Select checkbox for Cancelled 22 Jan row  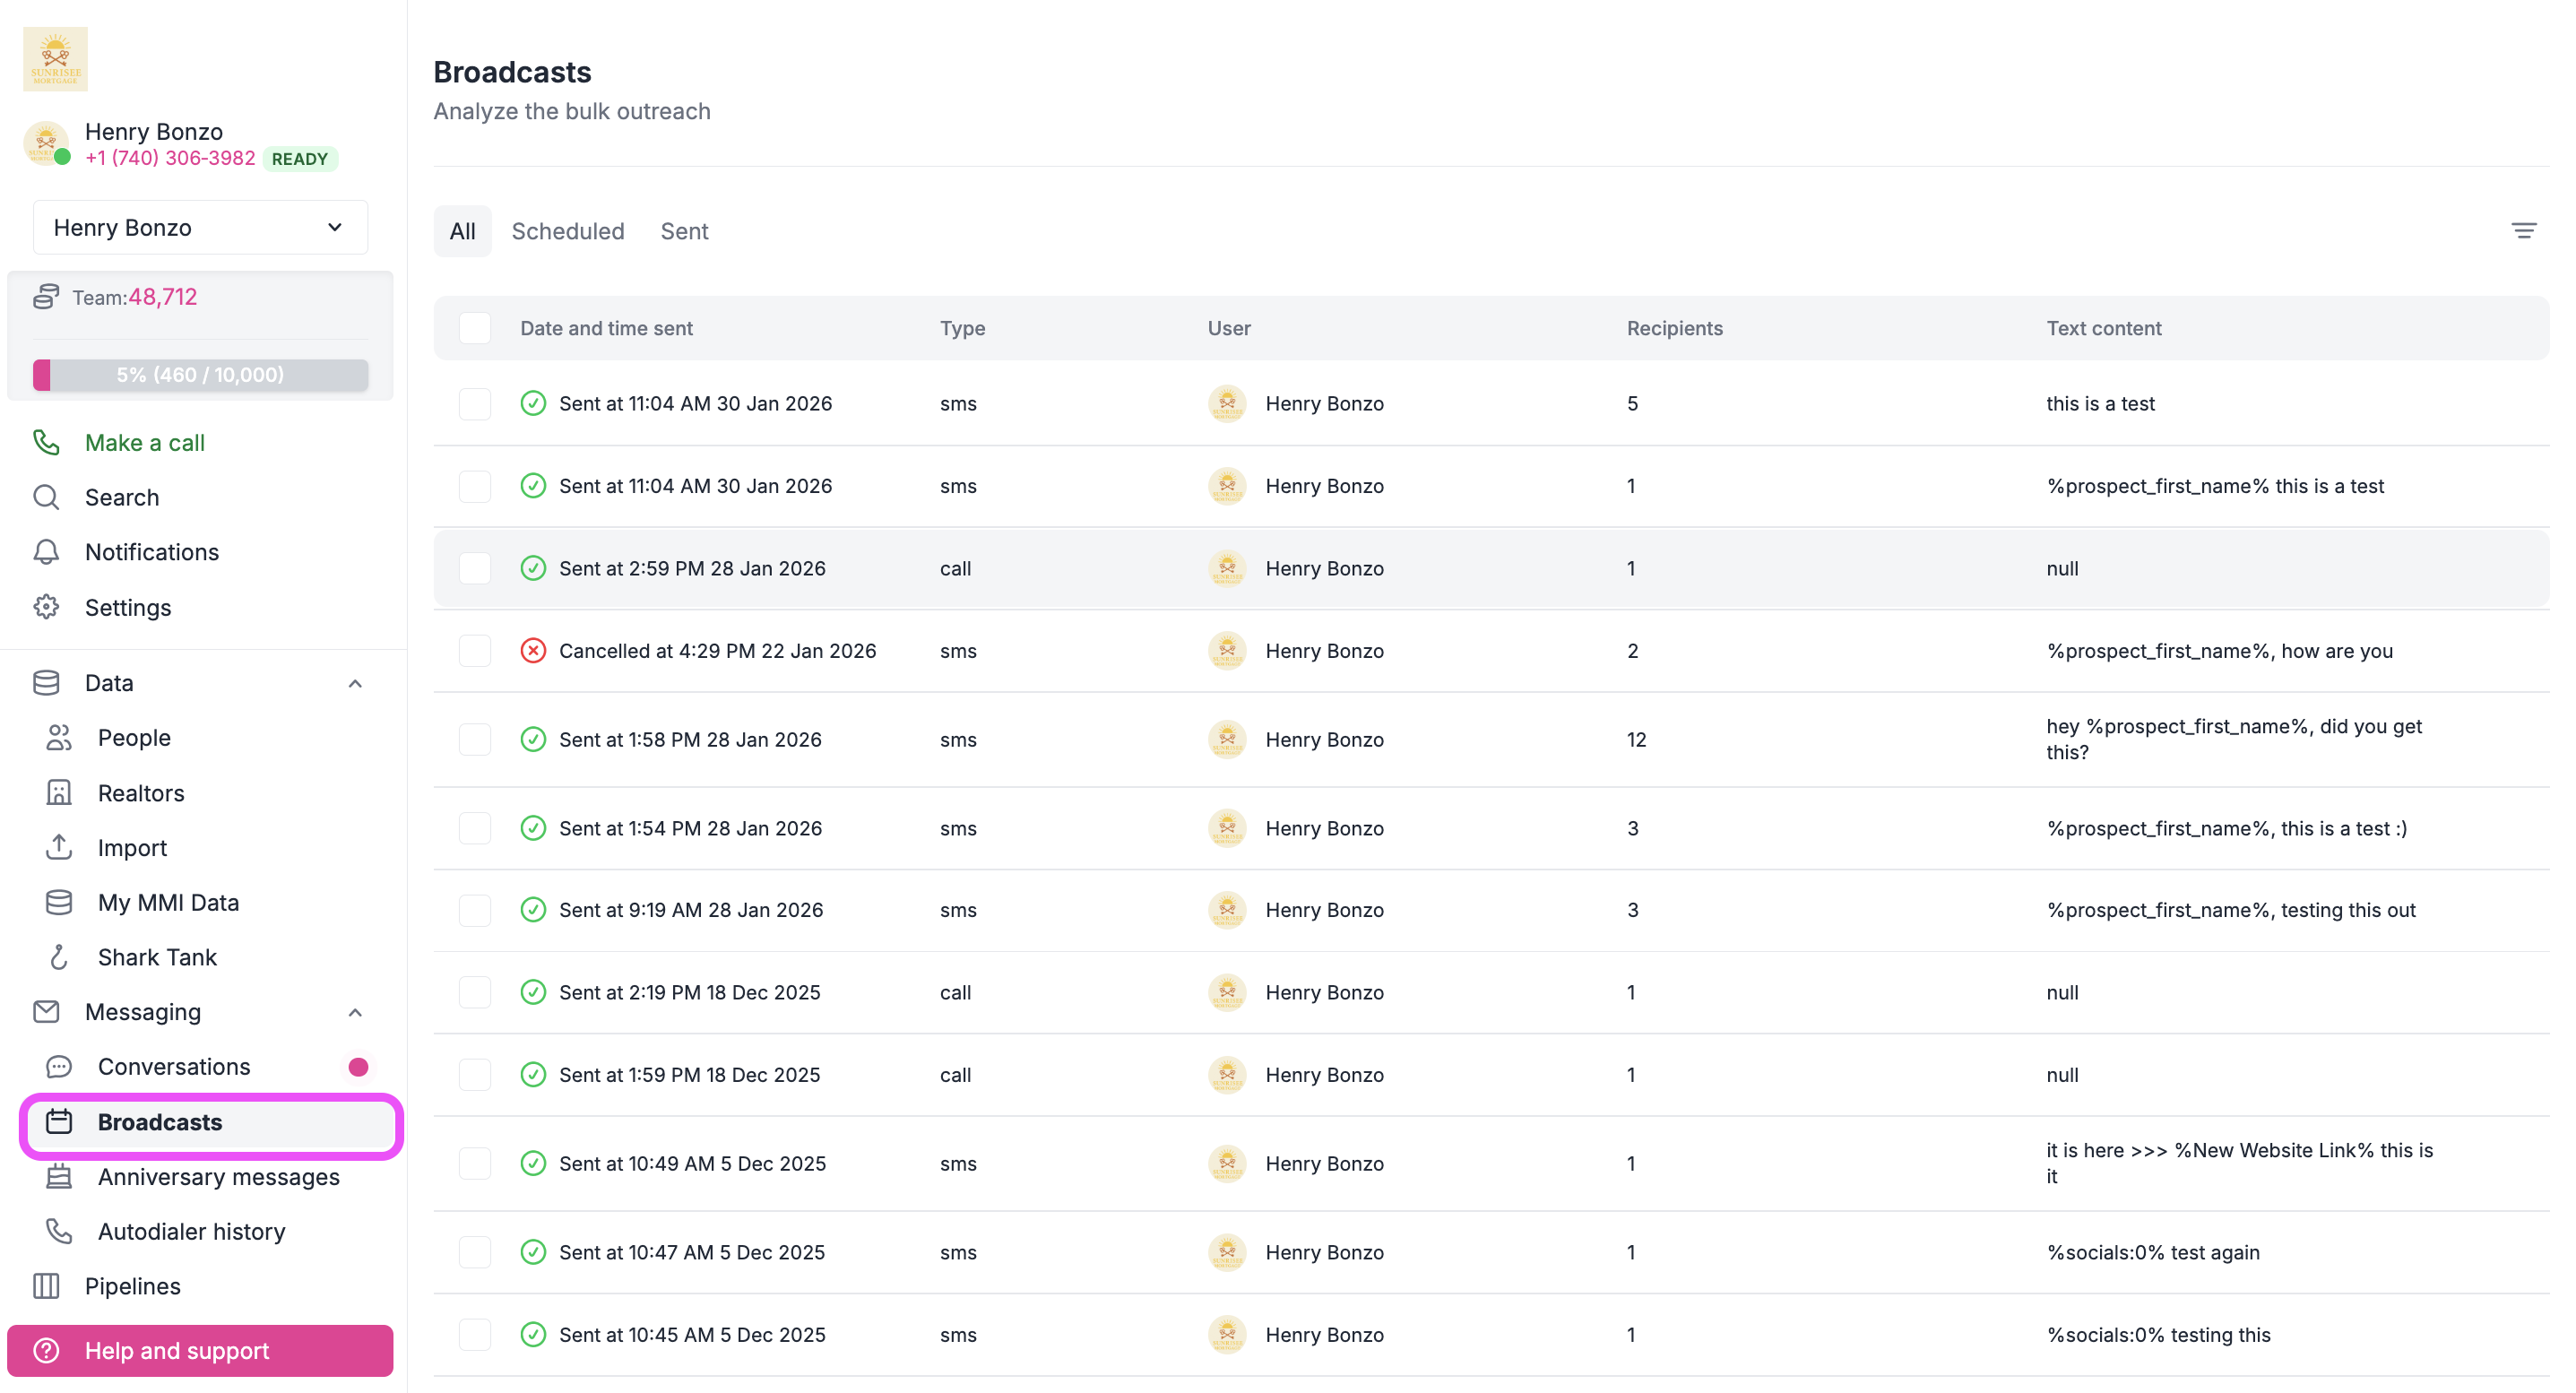[475, 651]
